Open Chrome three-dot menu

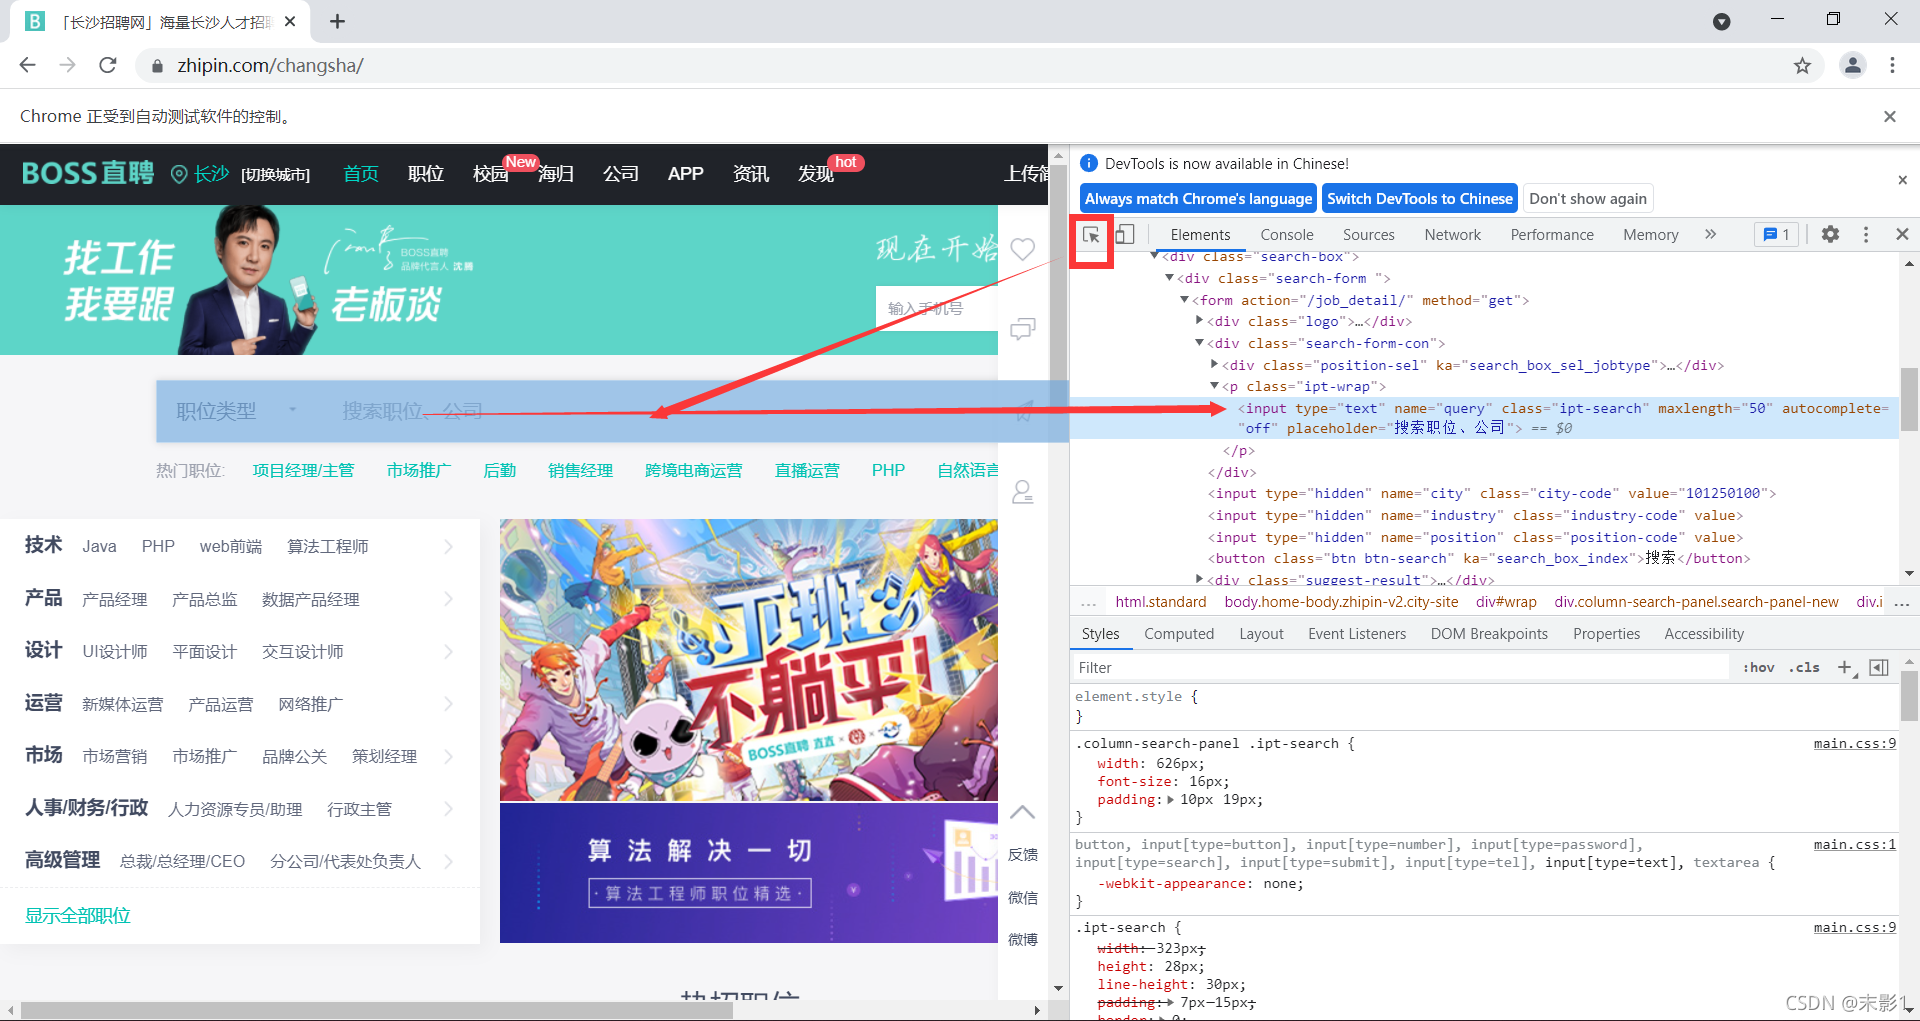1892,65
